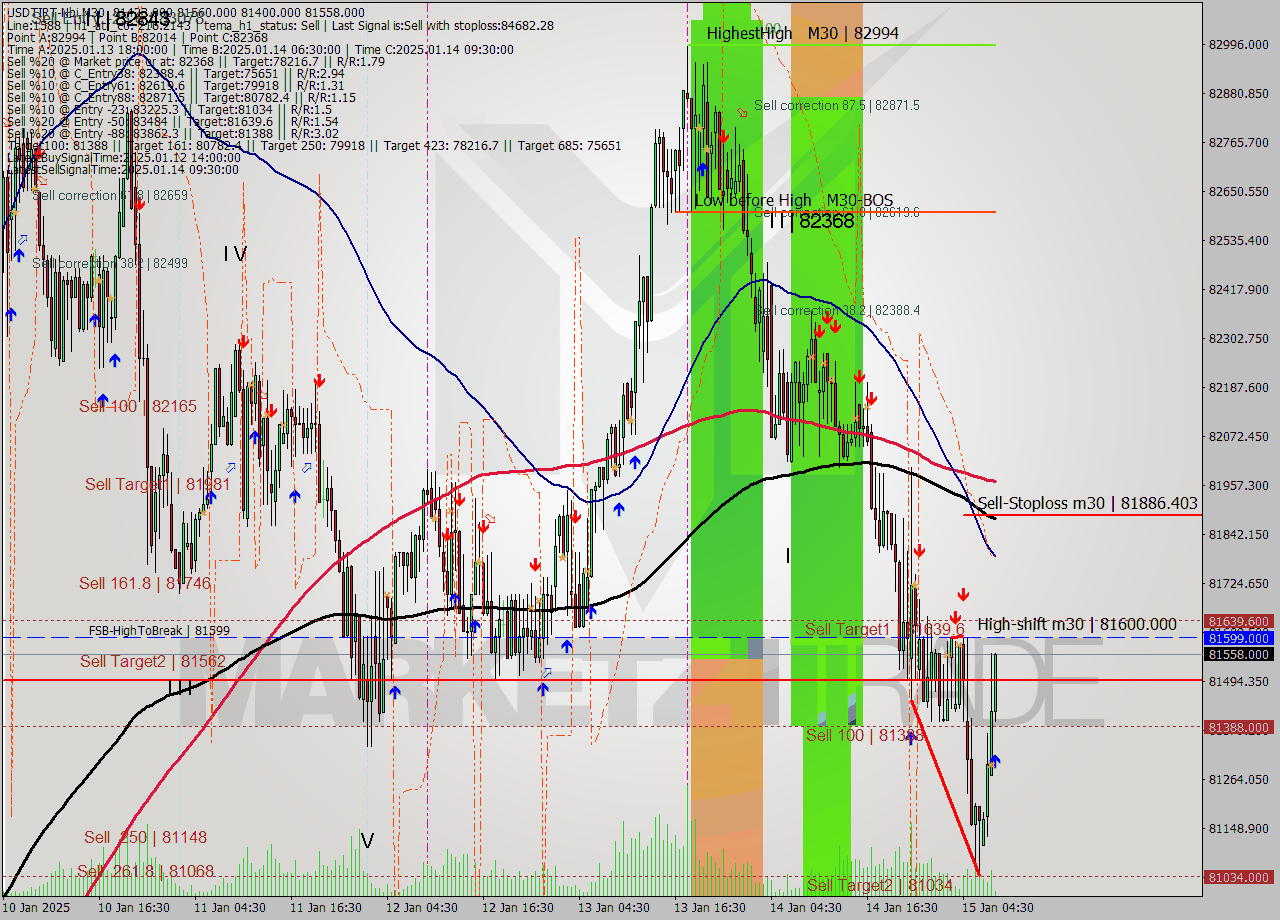Select the '13 Jan 16:30' time label
The height and width of the screenshot is (920, 1280).
pos(709,908)
